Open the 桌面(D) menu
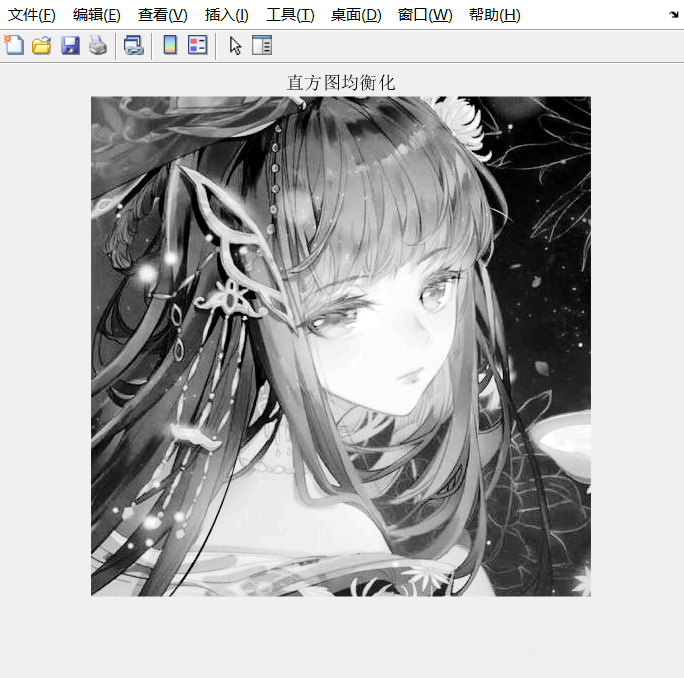The image size is (684, 678). (356, 15)
